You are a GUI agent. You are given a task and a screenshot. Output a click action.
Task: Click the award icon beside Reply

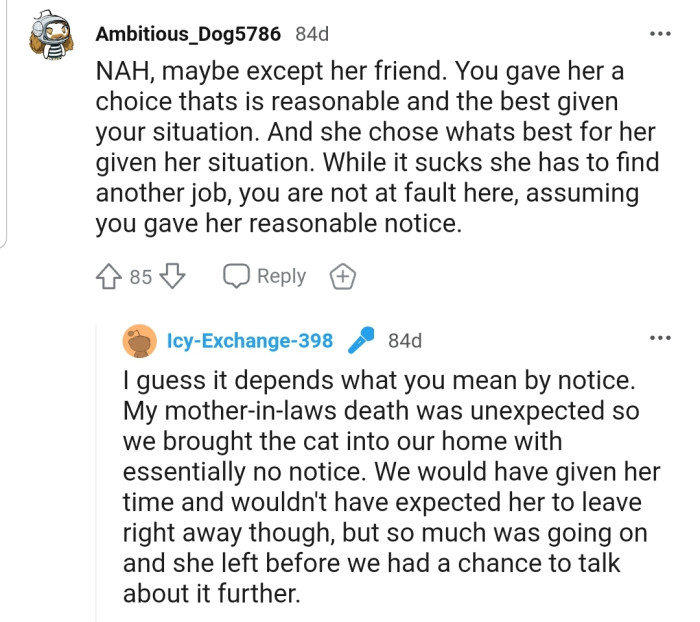(x=343, y=277)
